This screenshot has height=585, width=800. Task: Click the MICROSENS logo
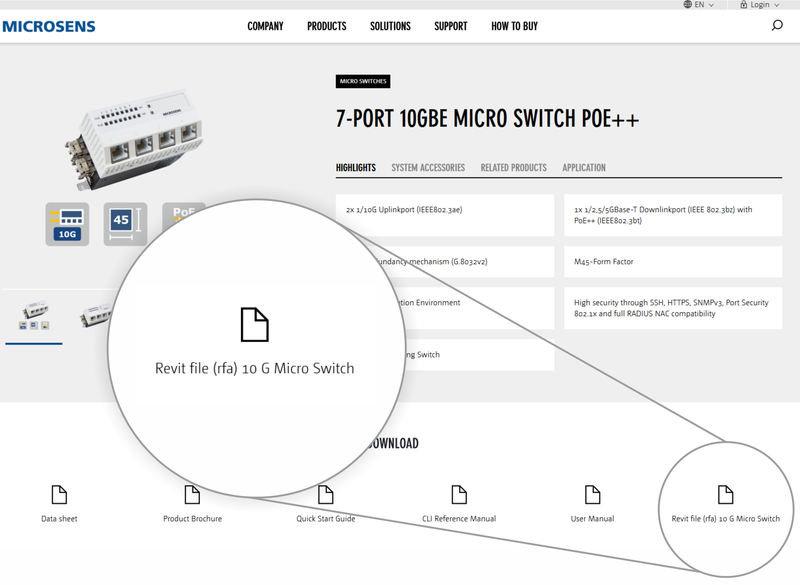[51, 26]
